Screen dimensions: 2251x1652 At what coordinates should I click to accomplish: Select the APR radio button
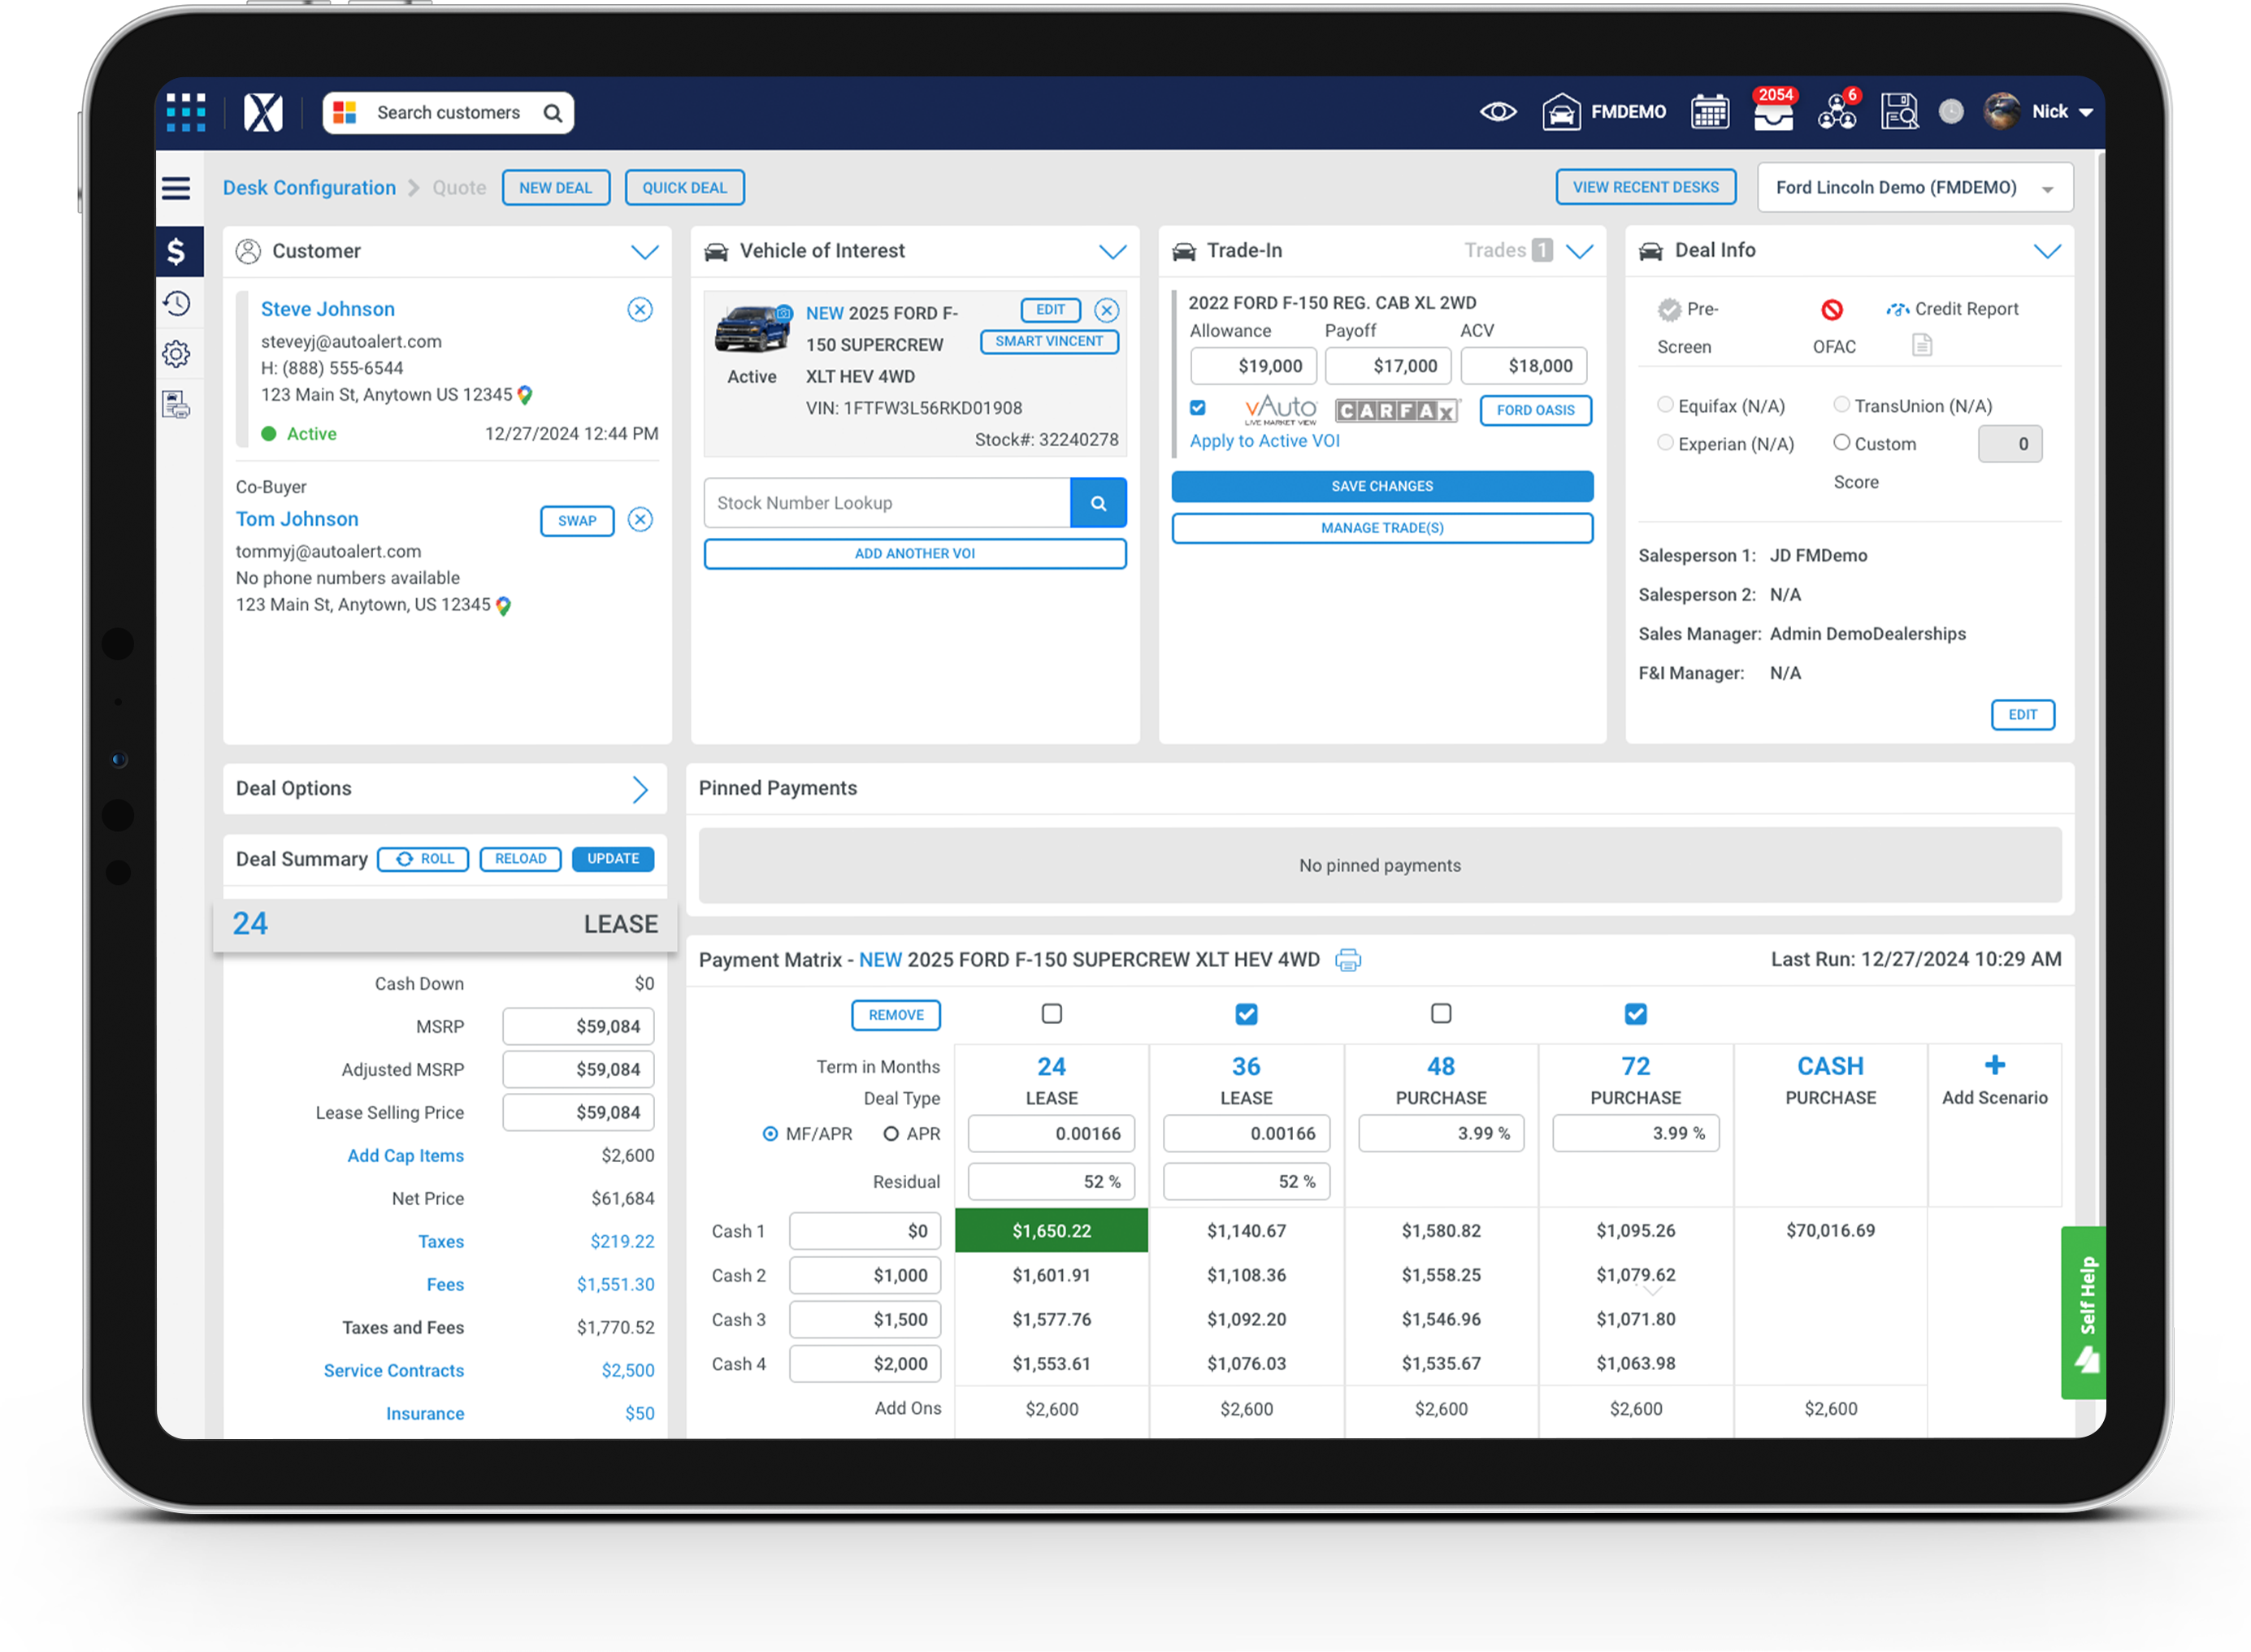pos(891,1134)
